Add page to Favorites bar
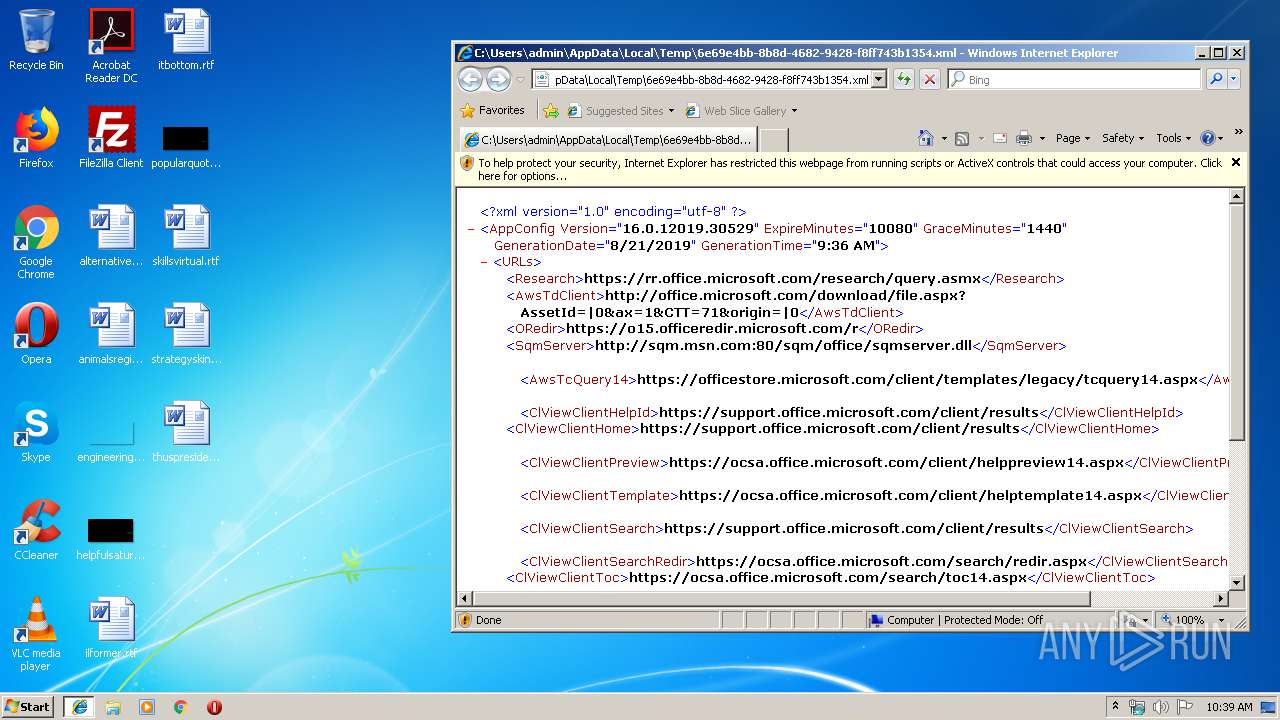 (550, 111)
